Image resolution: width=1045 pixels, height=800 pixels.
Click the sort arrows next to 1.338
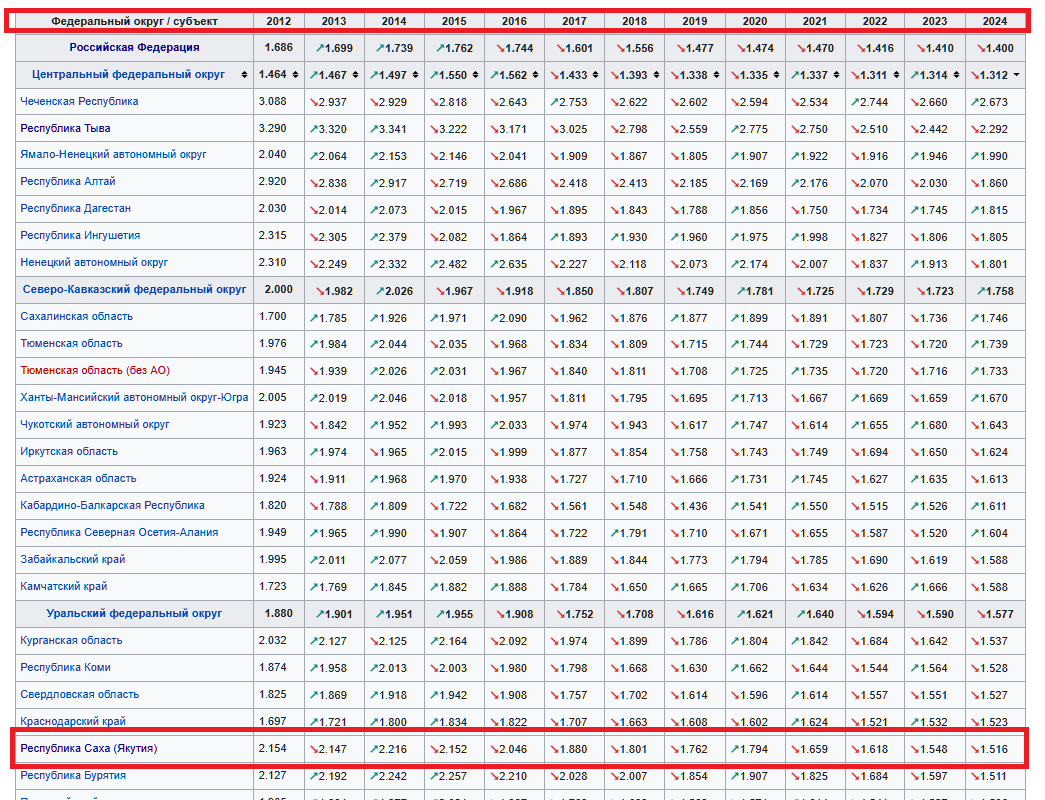click(716, 75)
